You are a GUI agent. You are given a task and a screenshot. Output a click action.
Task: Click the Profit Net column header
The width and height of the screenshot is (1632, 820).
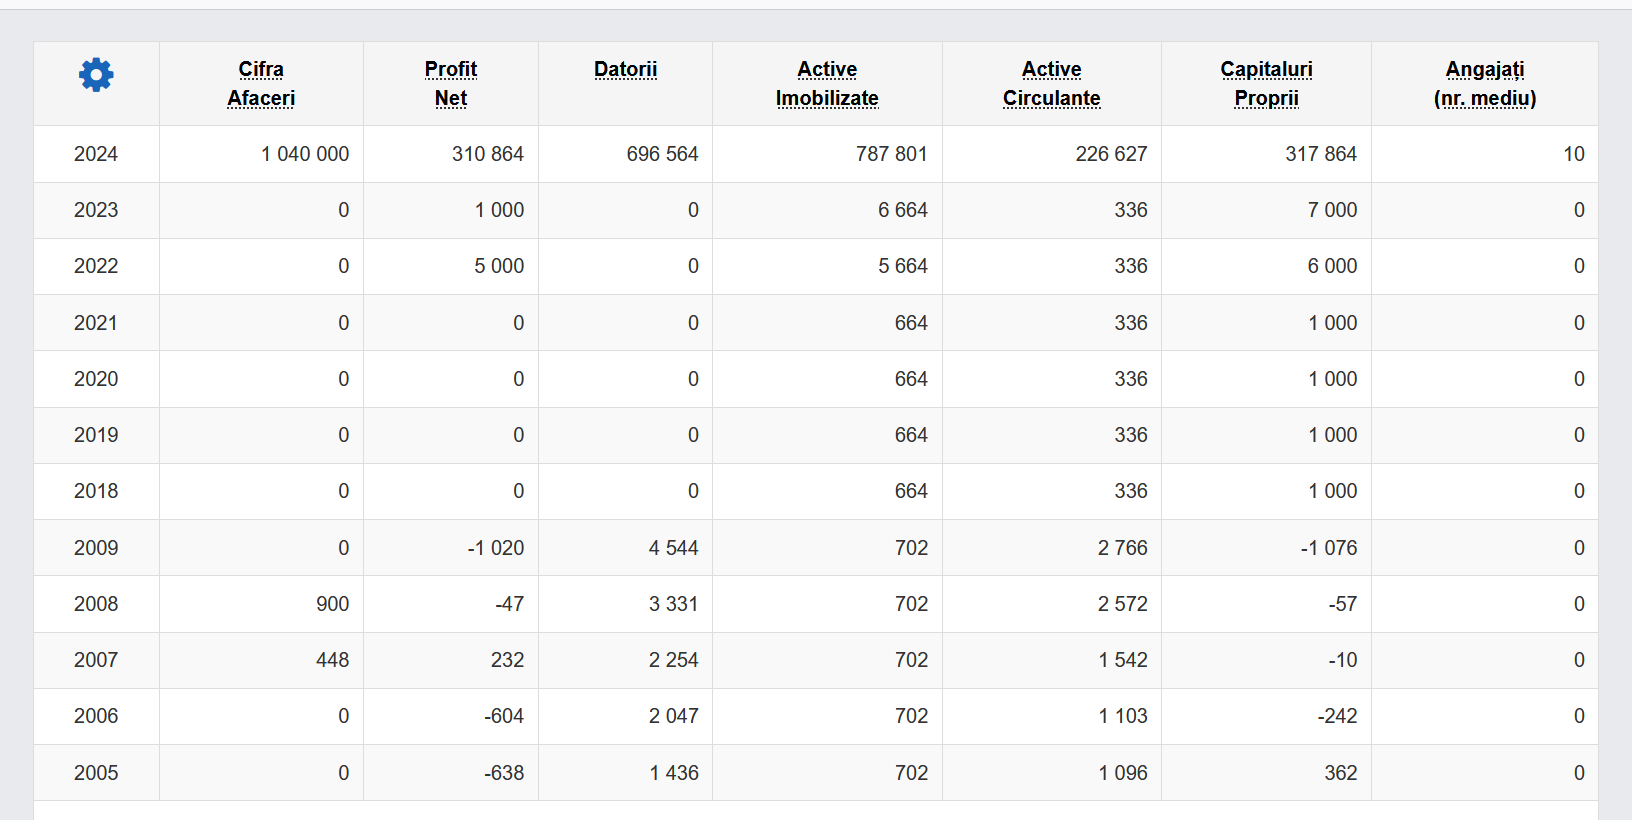click(x=451, y=84)
